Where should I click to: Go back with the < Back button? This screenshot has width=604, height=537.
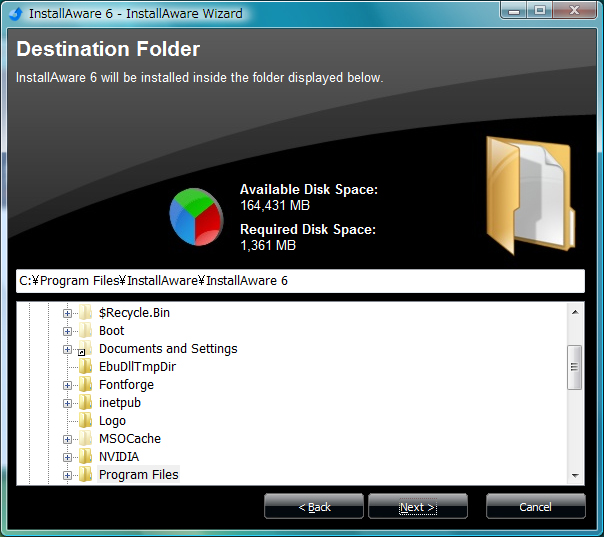point(314,507)
